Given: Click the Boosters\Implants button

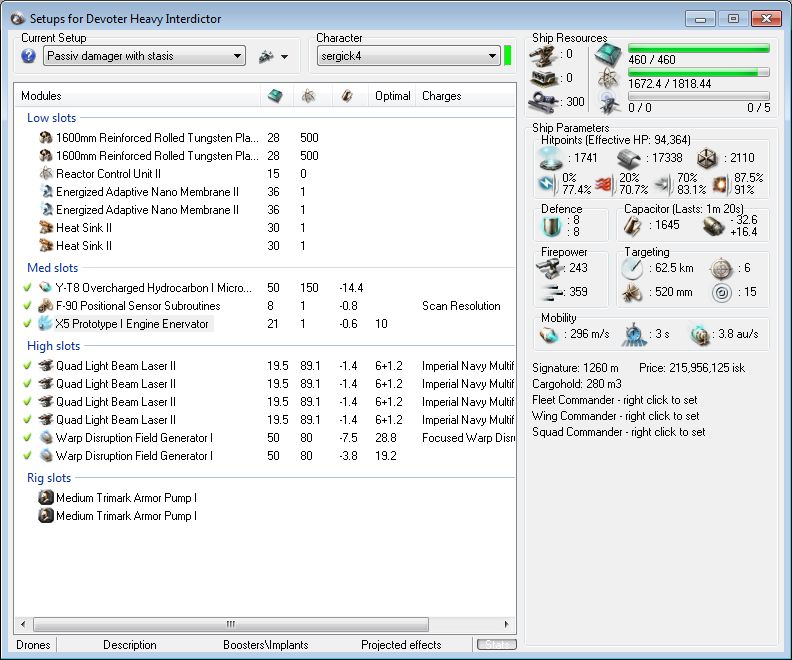Looking at the screenshot, I should [265, 645].
